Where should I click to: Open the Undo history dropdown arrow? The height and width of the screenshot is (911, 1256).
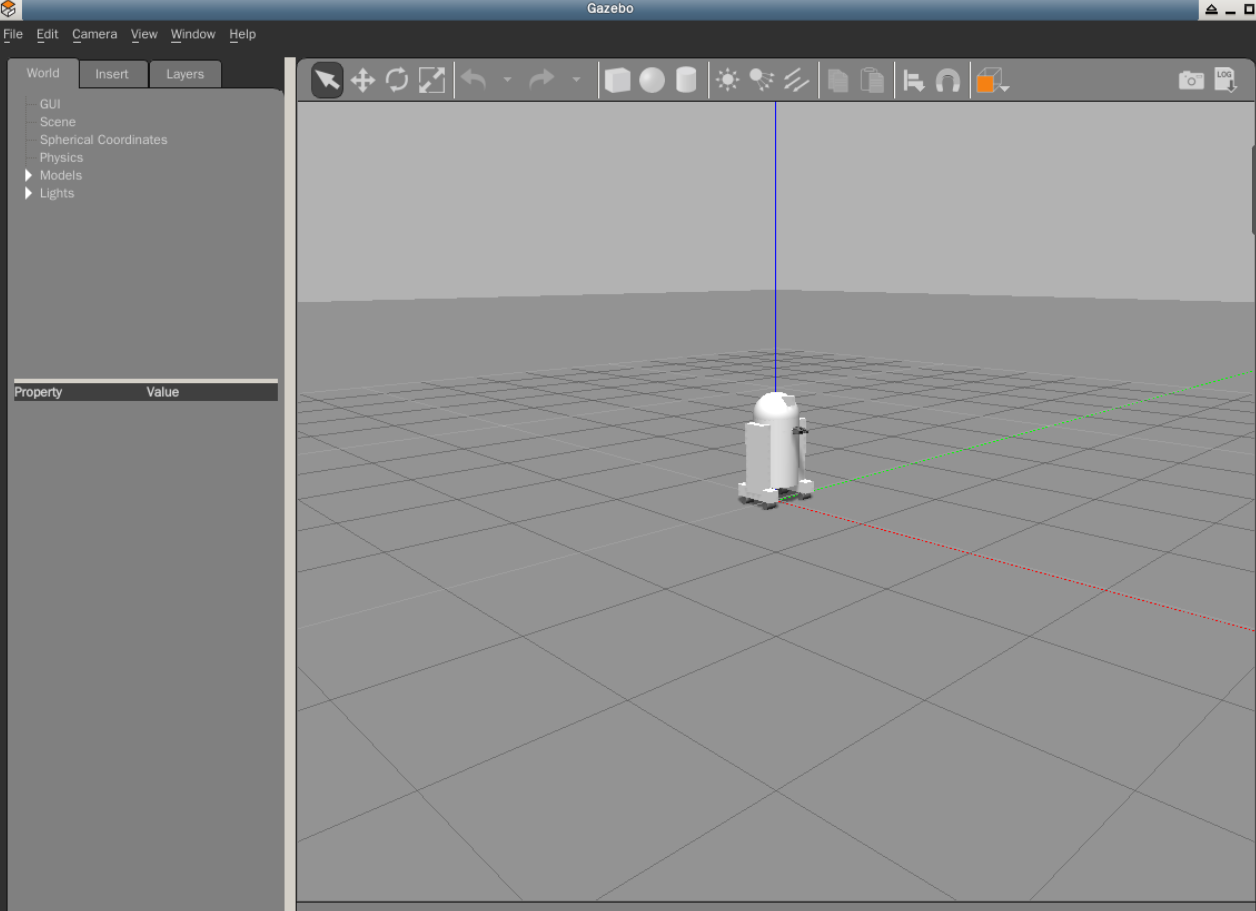click(x=507, y=80)
